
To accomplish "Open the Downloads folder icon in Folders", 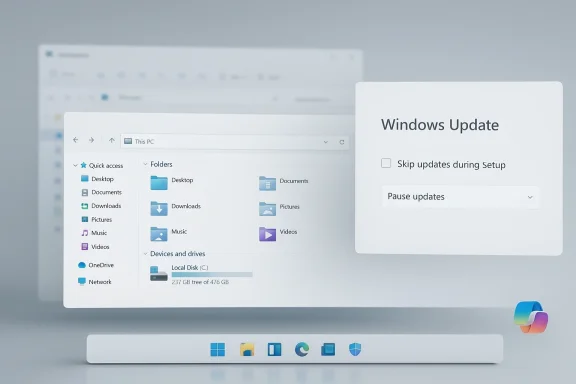I will [159, 208].
